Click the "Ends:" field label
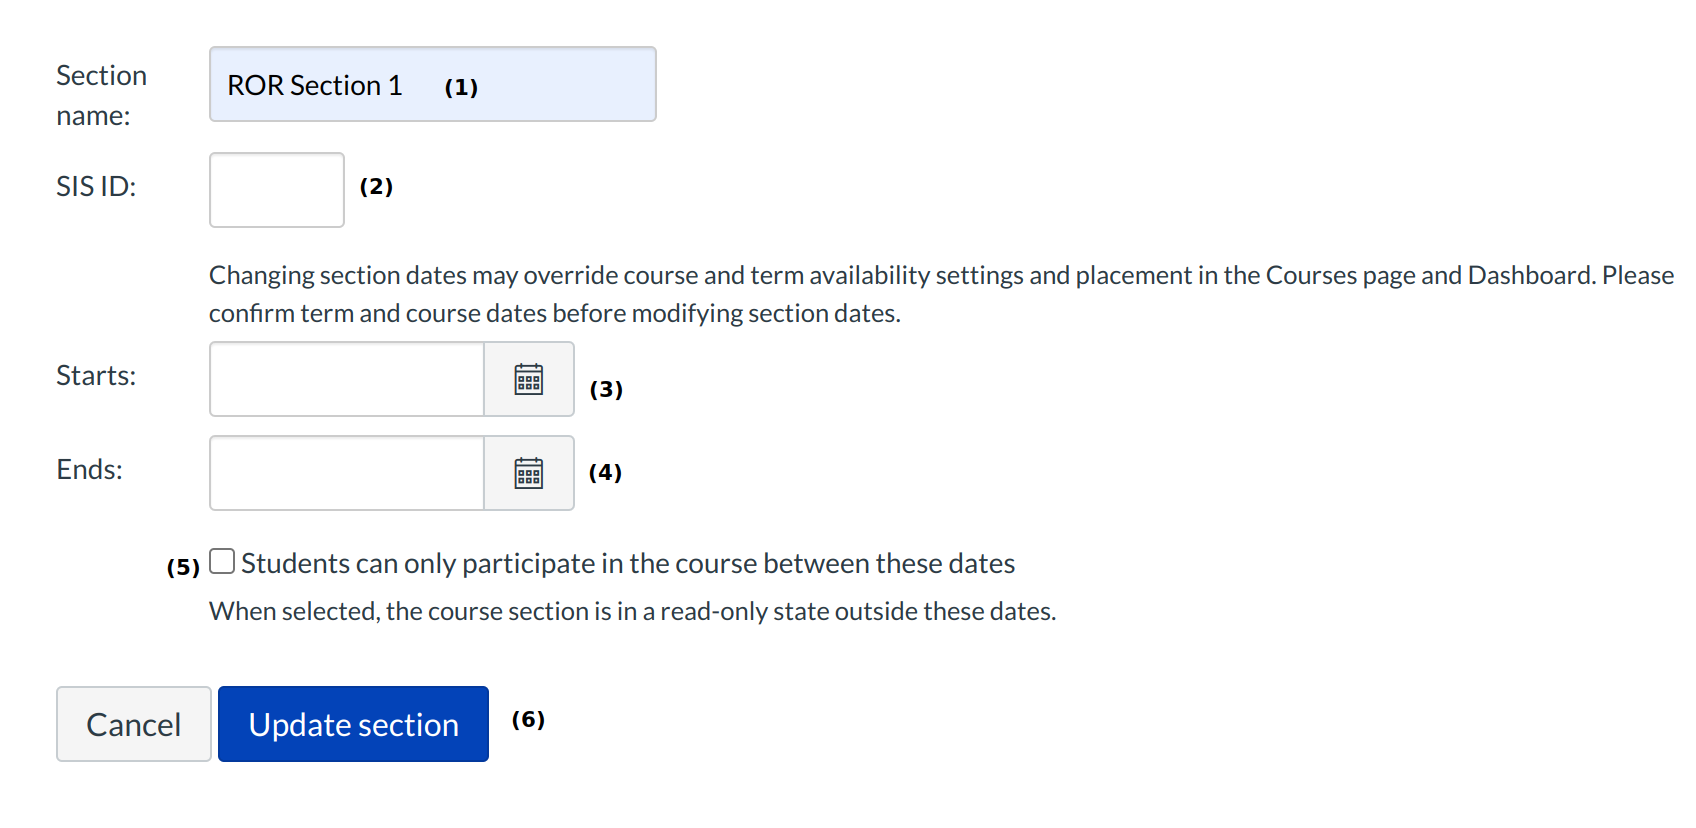Image resolution: width=1696 pixels, height=828 pixels. [90, 470]
